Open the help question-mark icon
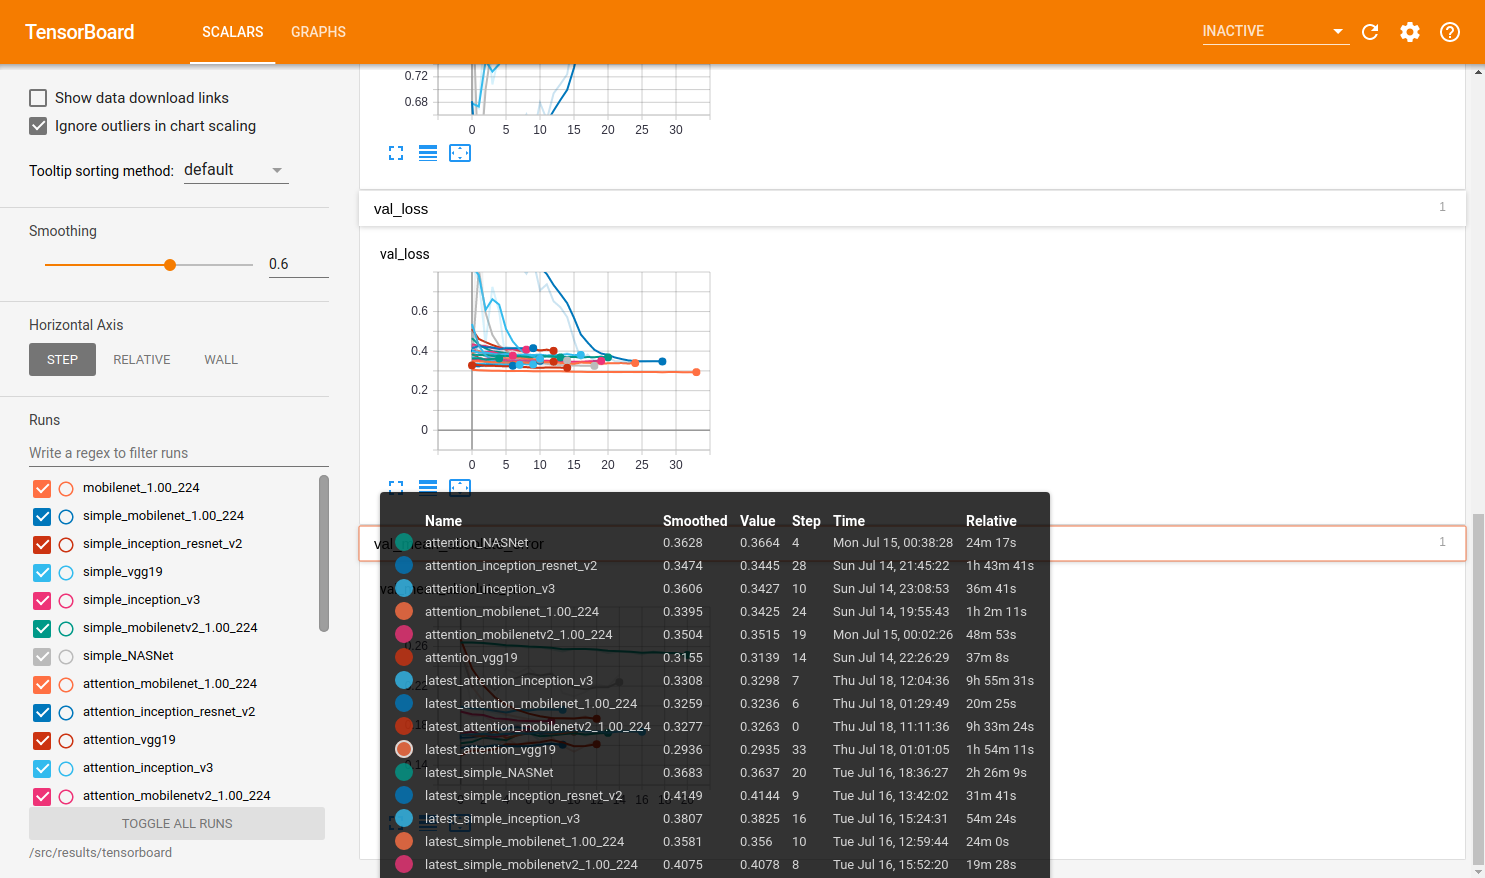Viewport: 1485px width, 878px height. coord(1450,32)
